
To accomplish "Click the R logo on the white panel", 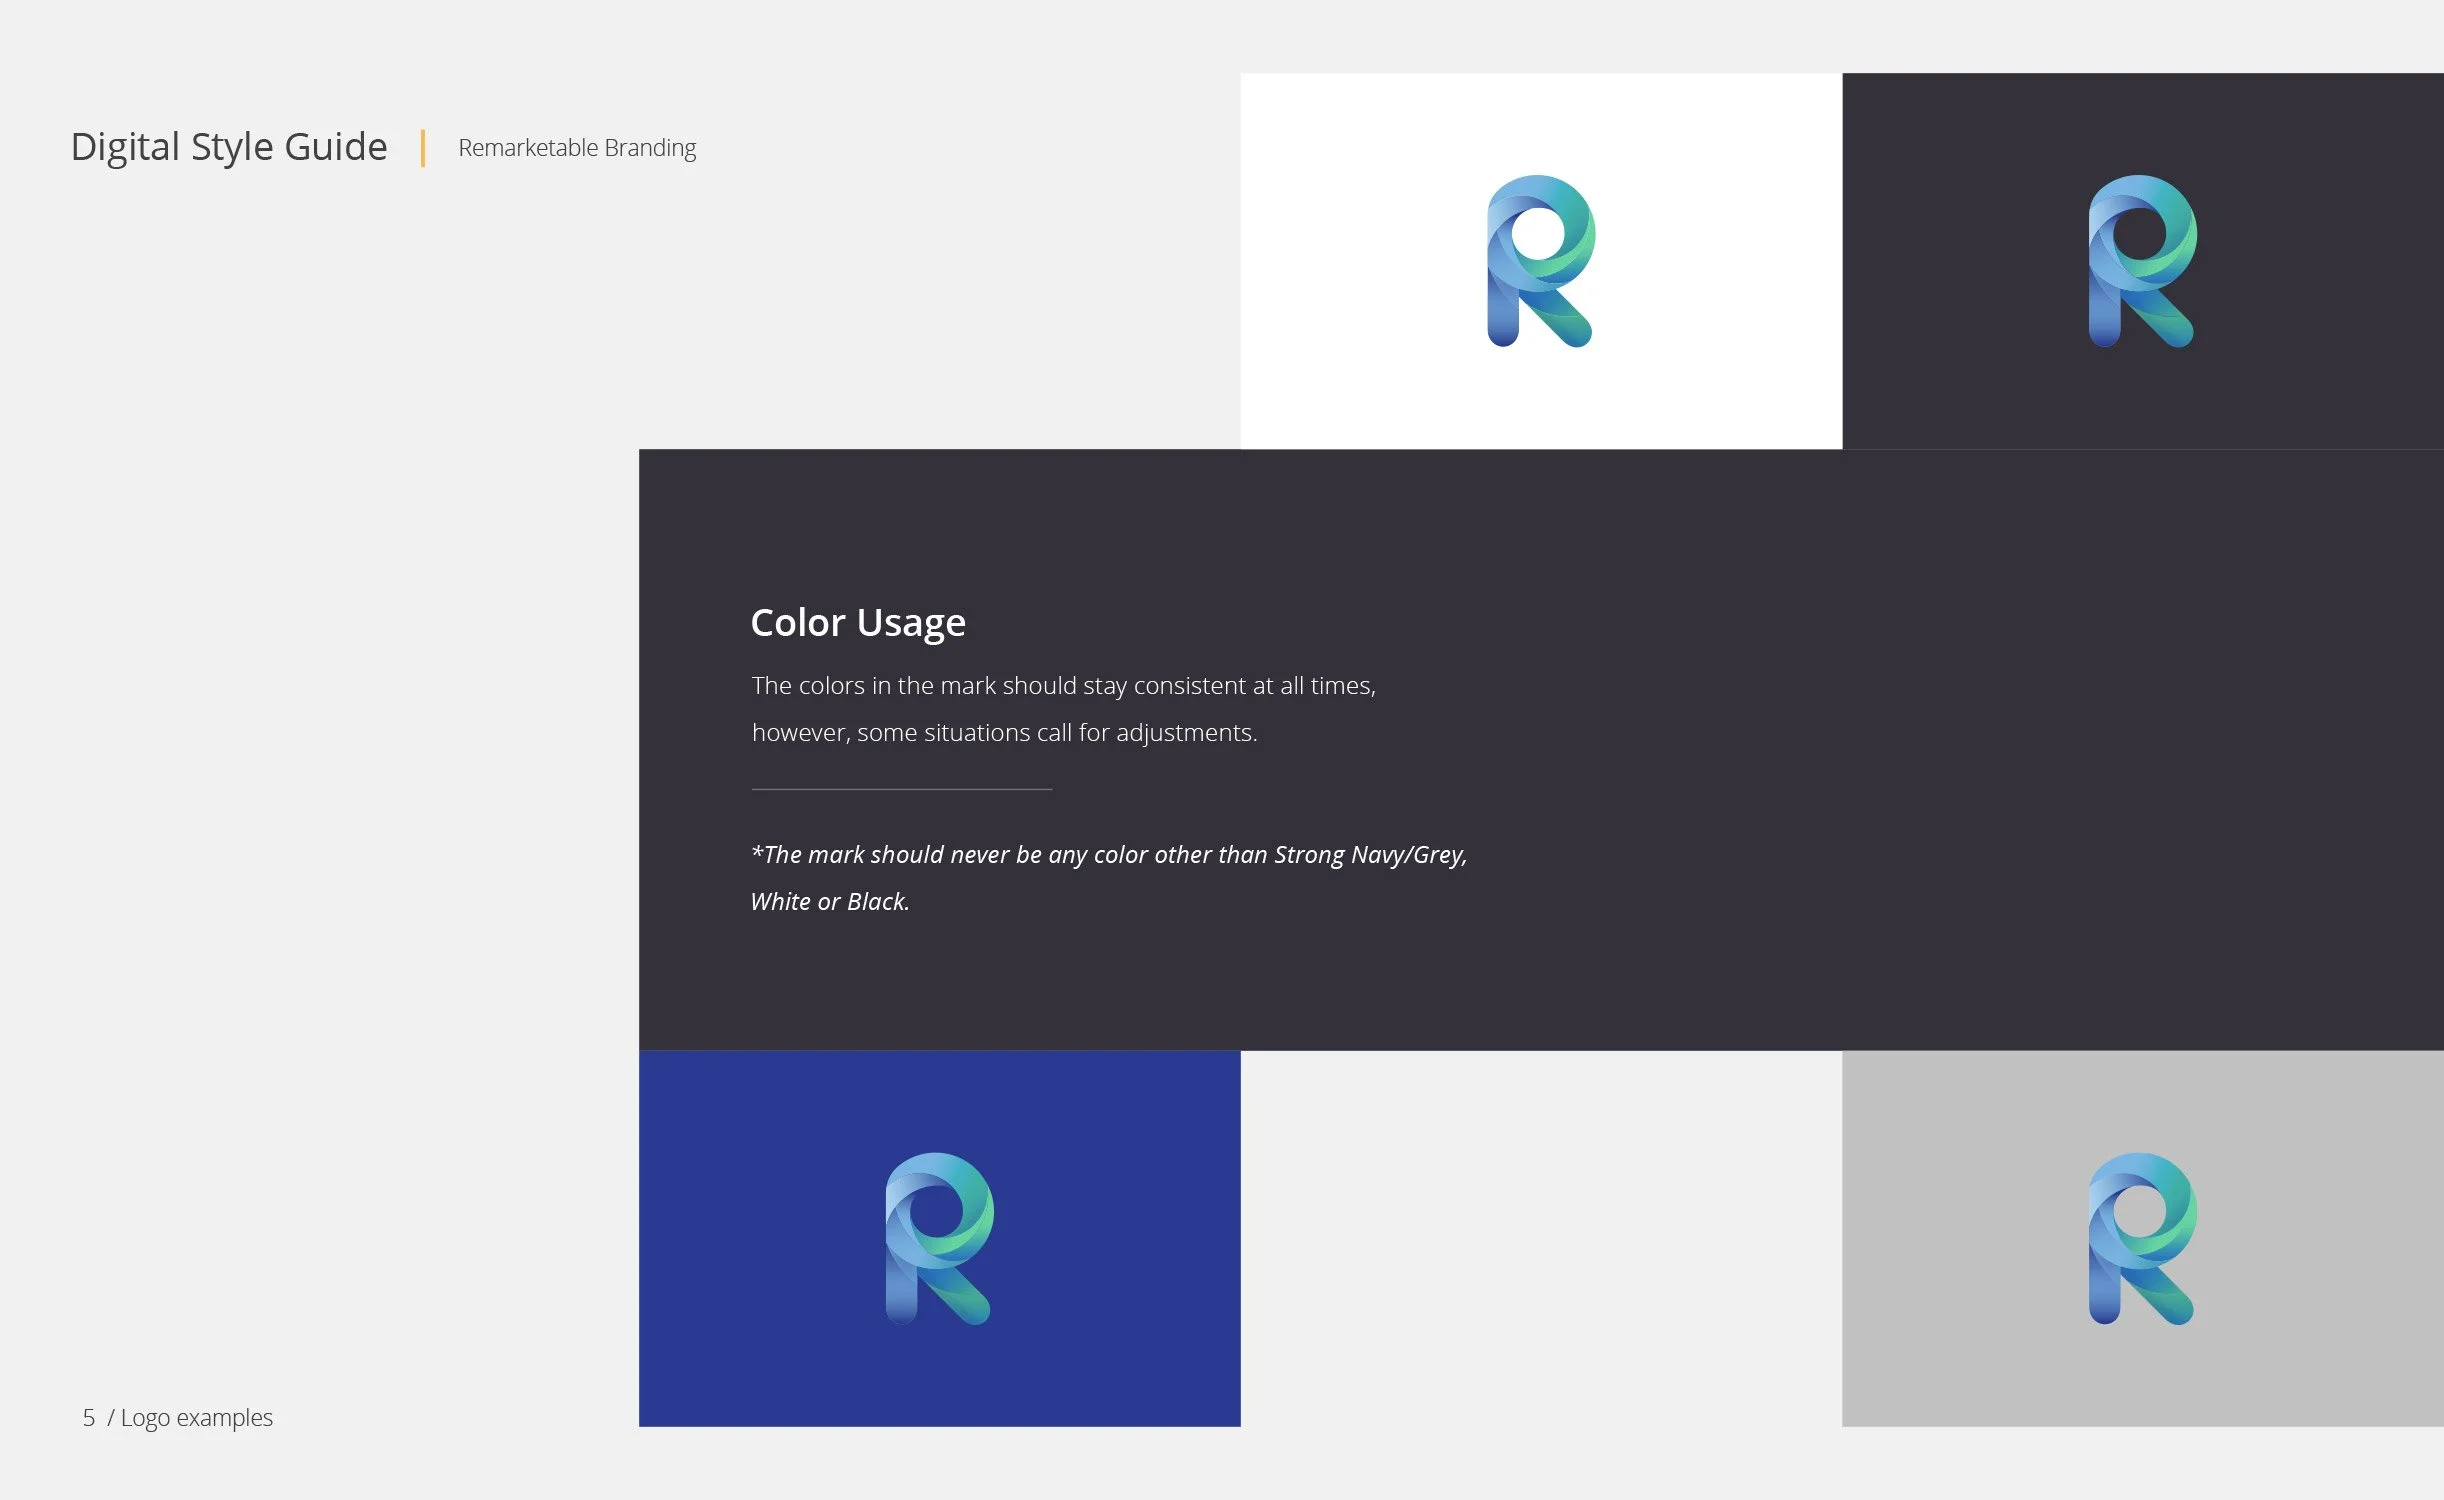I will coord(1540,261).
